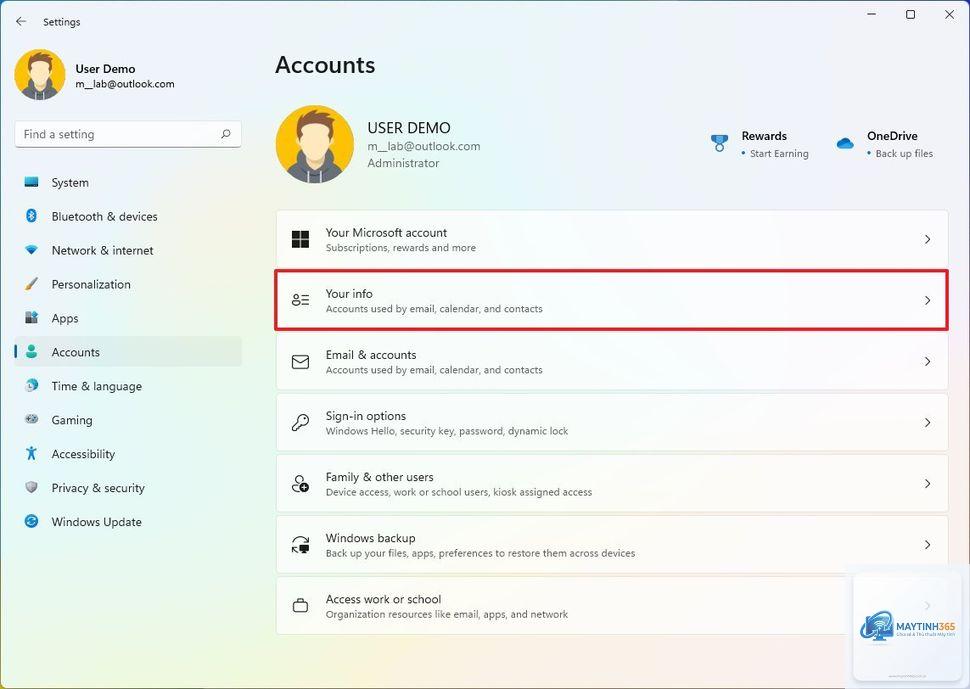Viewport: 970px width, 689px height.
Task: Open Windows backup title
Action: [370, 538]
